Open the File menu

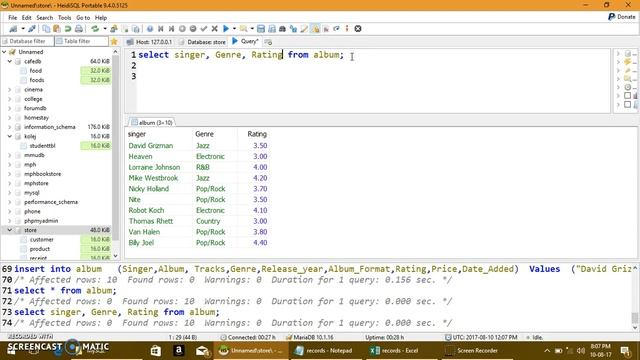pyautogui.click(x=13, y=18)
